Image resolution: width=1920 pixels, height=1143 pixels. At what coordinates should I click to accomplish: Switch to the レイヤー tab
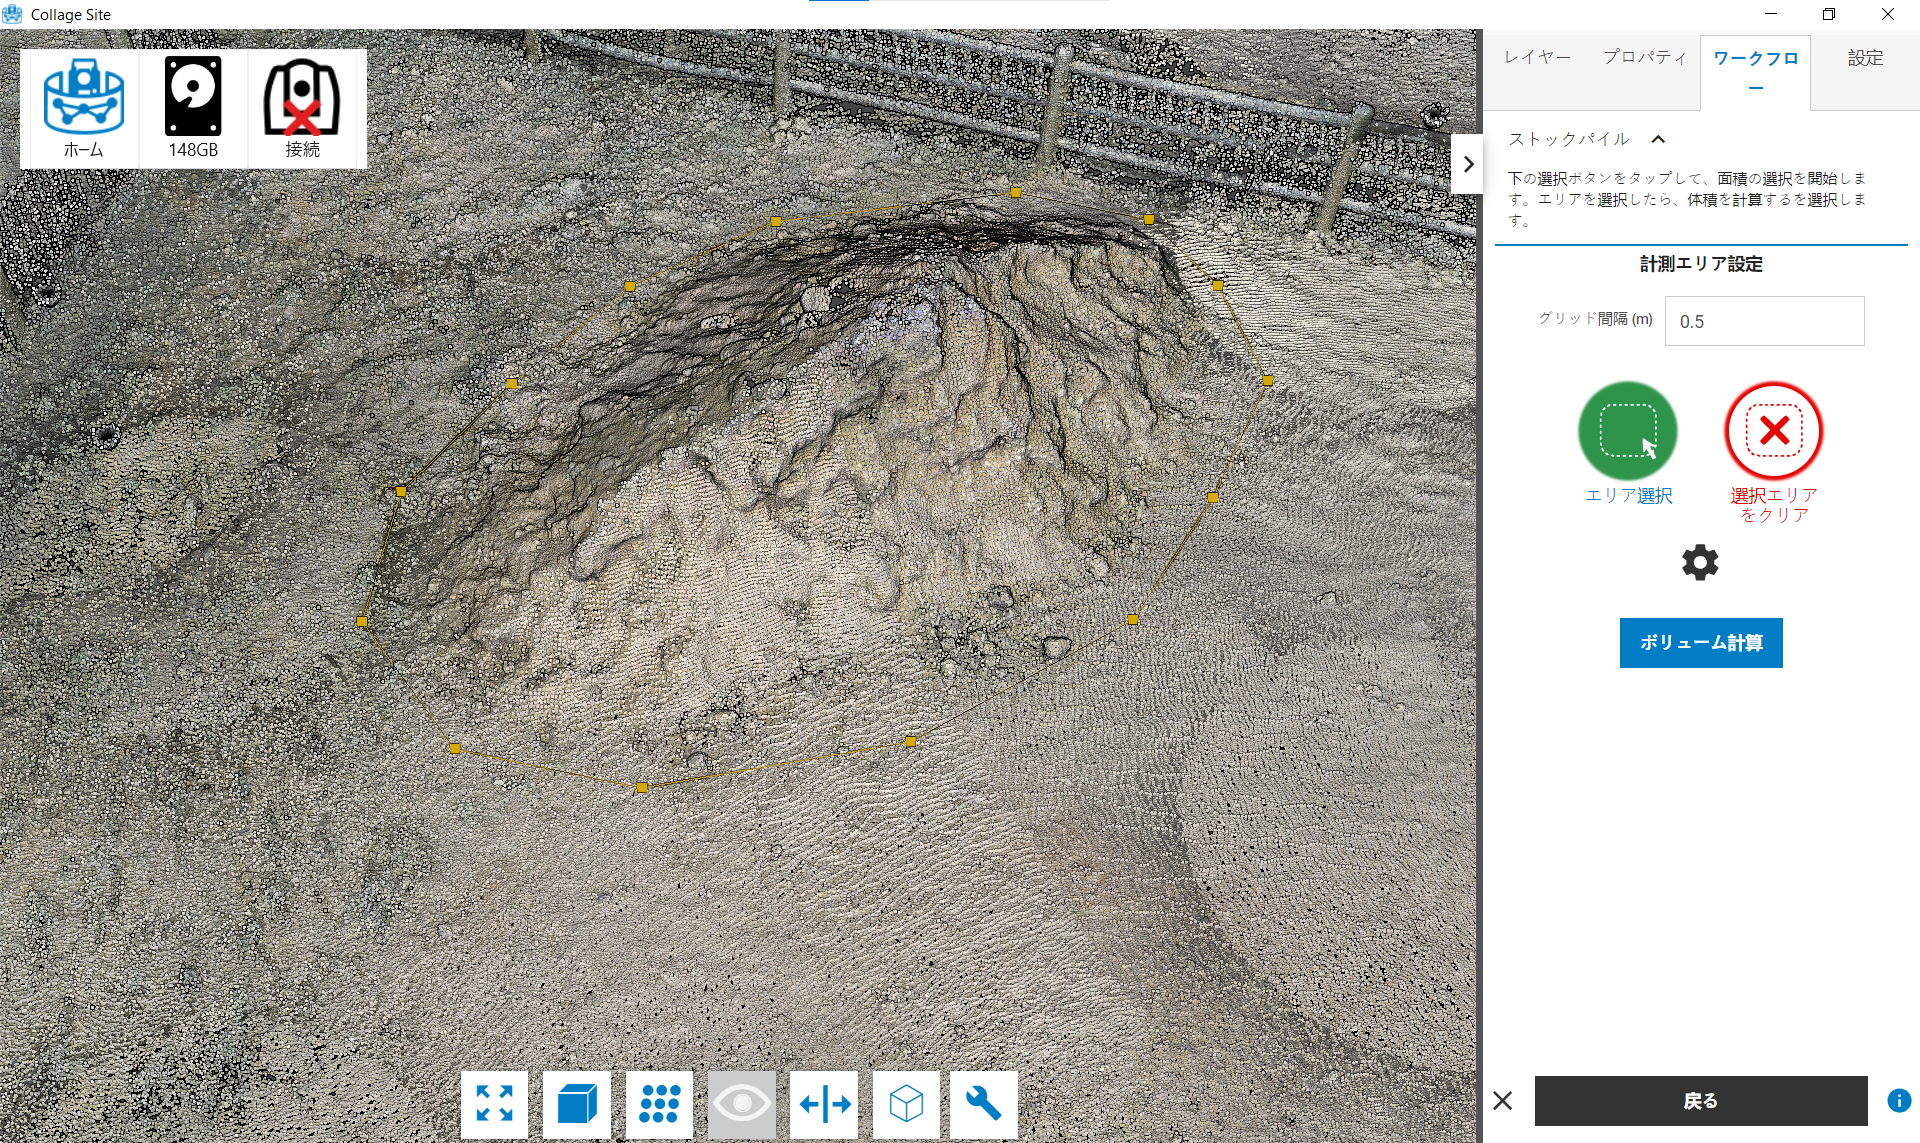[x=1538, y=58]
